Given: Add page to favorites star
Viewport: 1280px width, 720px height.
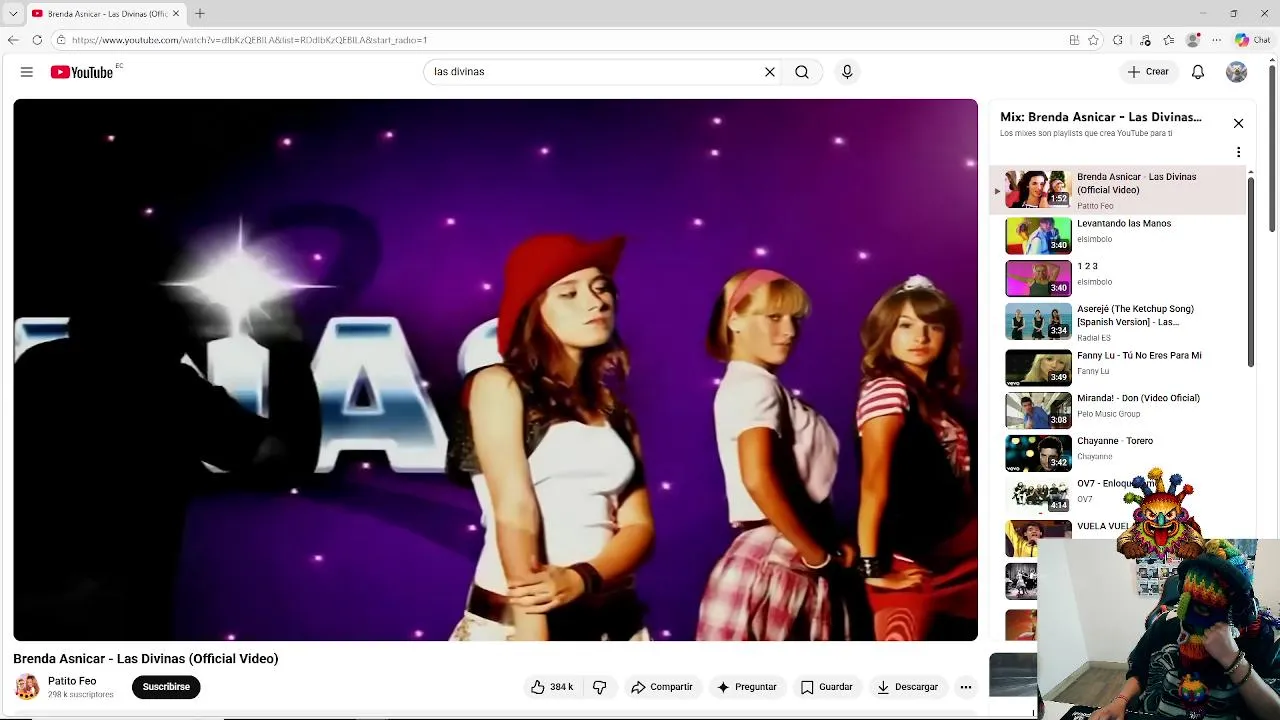Looking at the screenshot, I should (x=1094, y=40).
